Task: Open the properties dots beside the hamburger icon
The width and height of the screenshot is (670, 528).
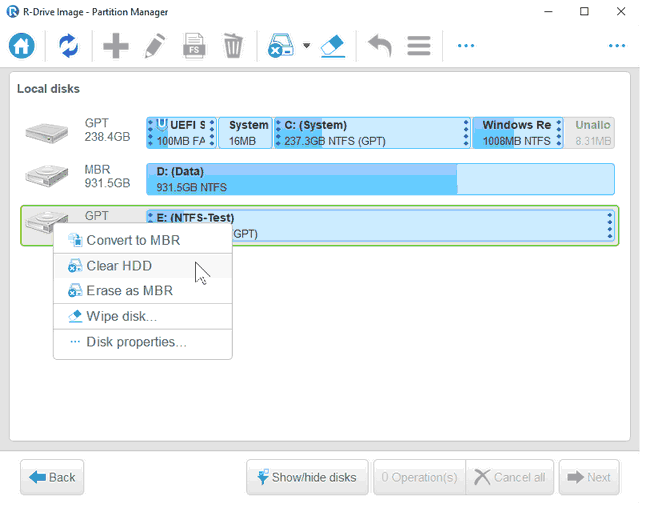Action: (466, 45)
